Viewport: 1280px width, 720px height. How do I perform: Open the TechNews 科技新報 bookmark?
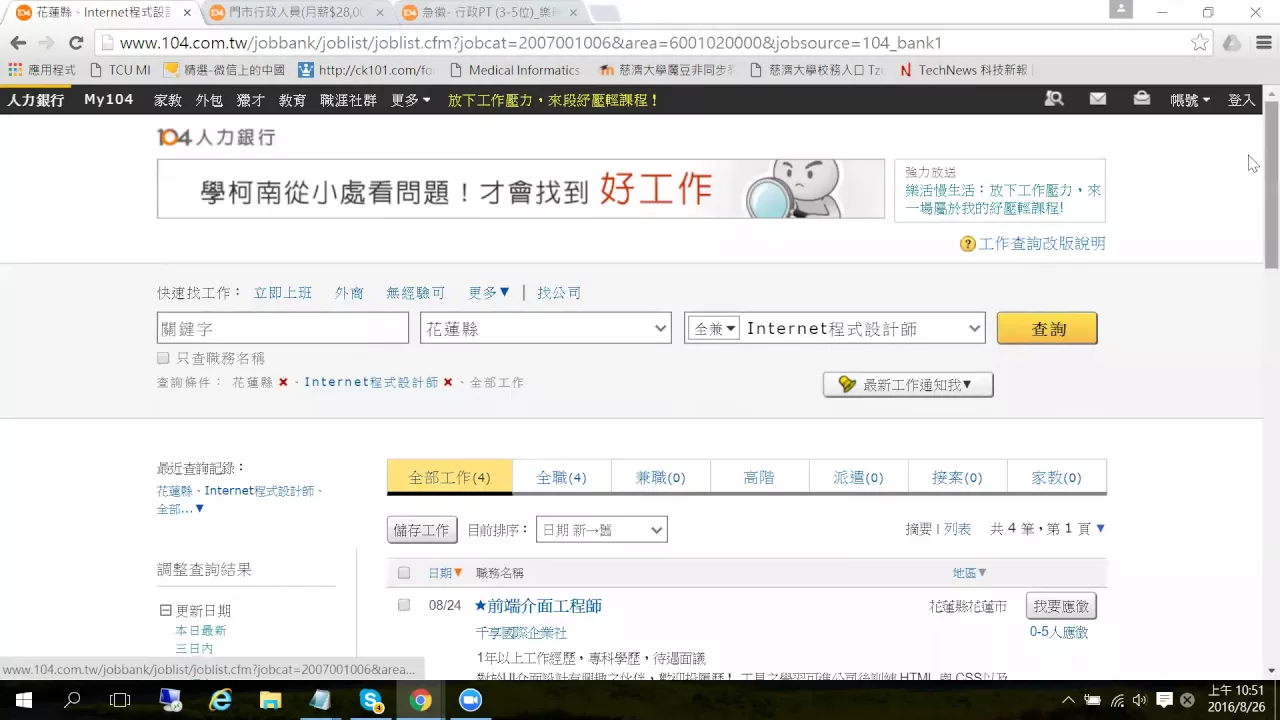click(962, 70)
